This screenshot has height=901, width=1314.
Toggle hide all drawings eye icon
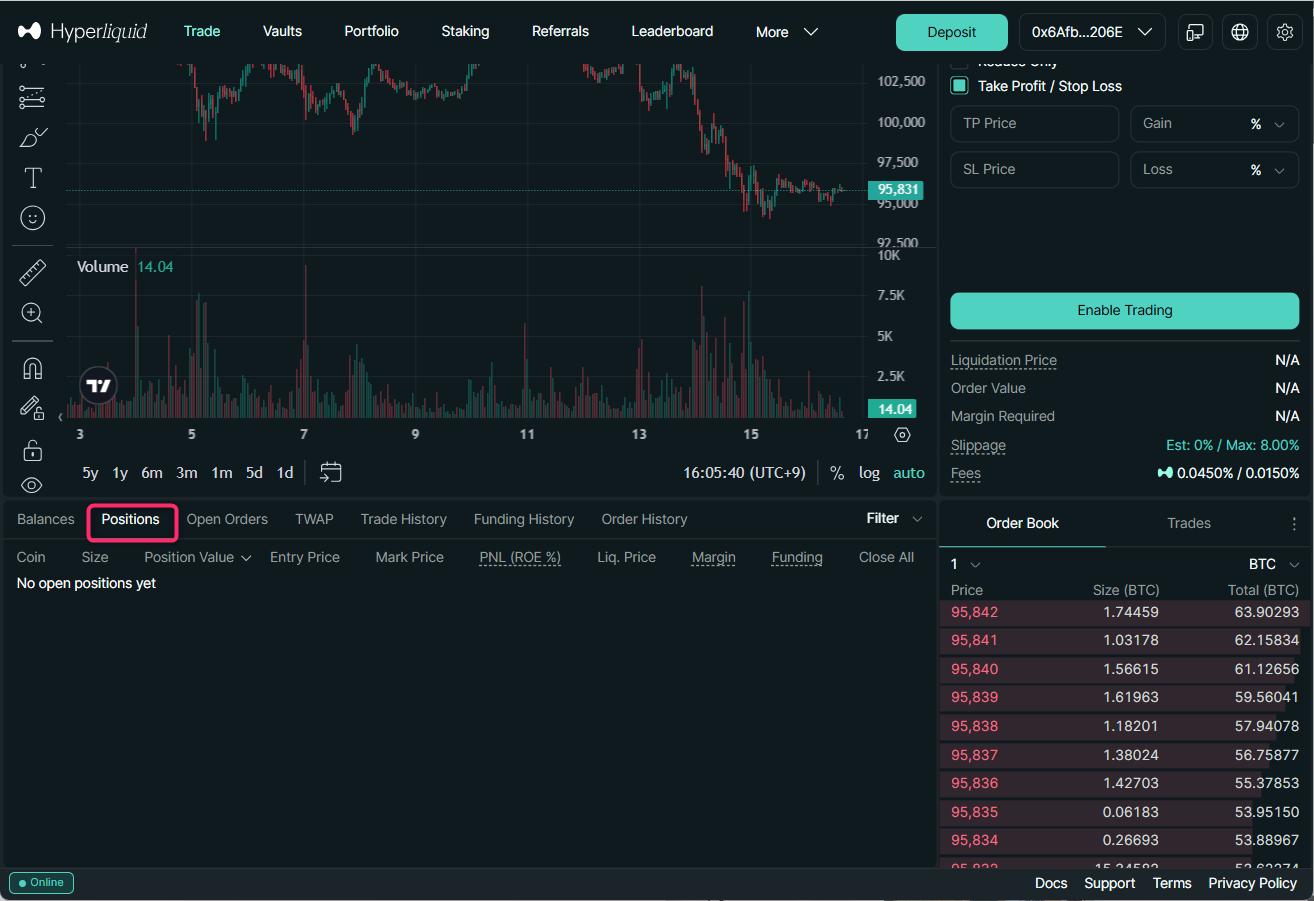pos(32,485)
